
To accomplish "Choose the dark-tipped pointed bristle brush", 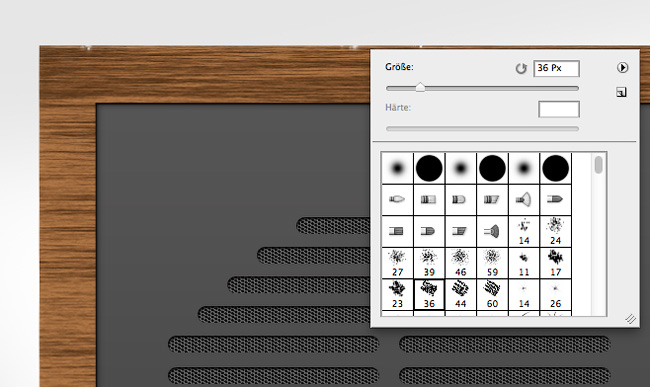I will click(x=555, y=200).
